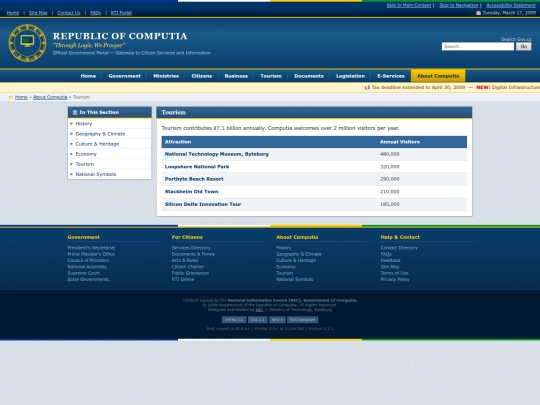540x405 pixels.
Task: Open the E-Services navigation tab
Action: click(x=391, y=76)
